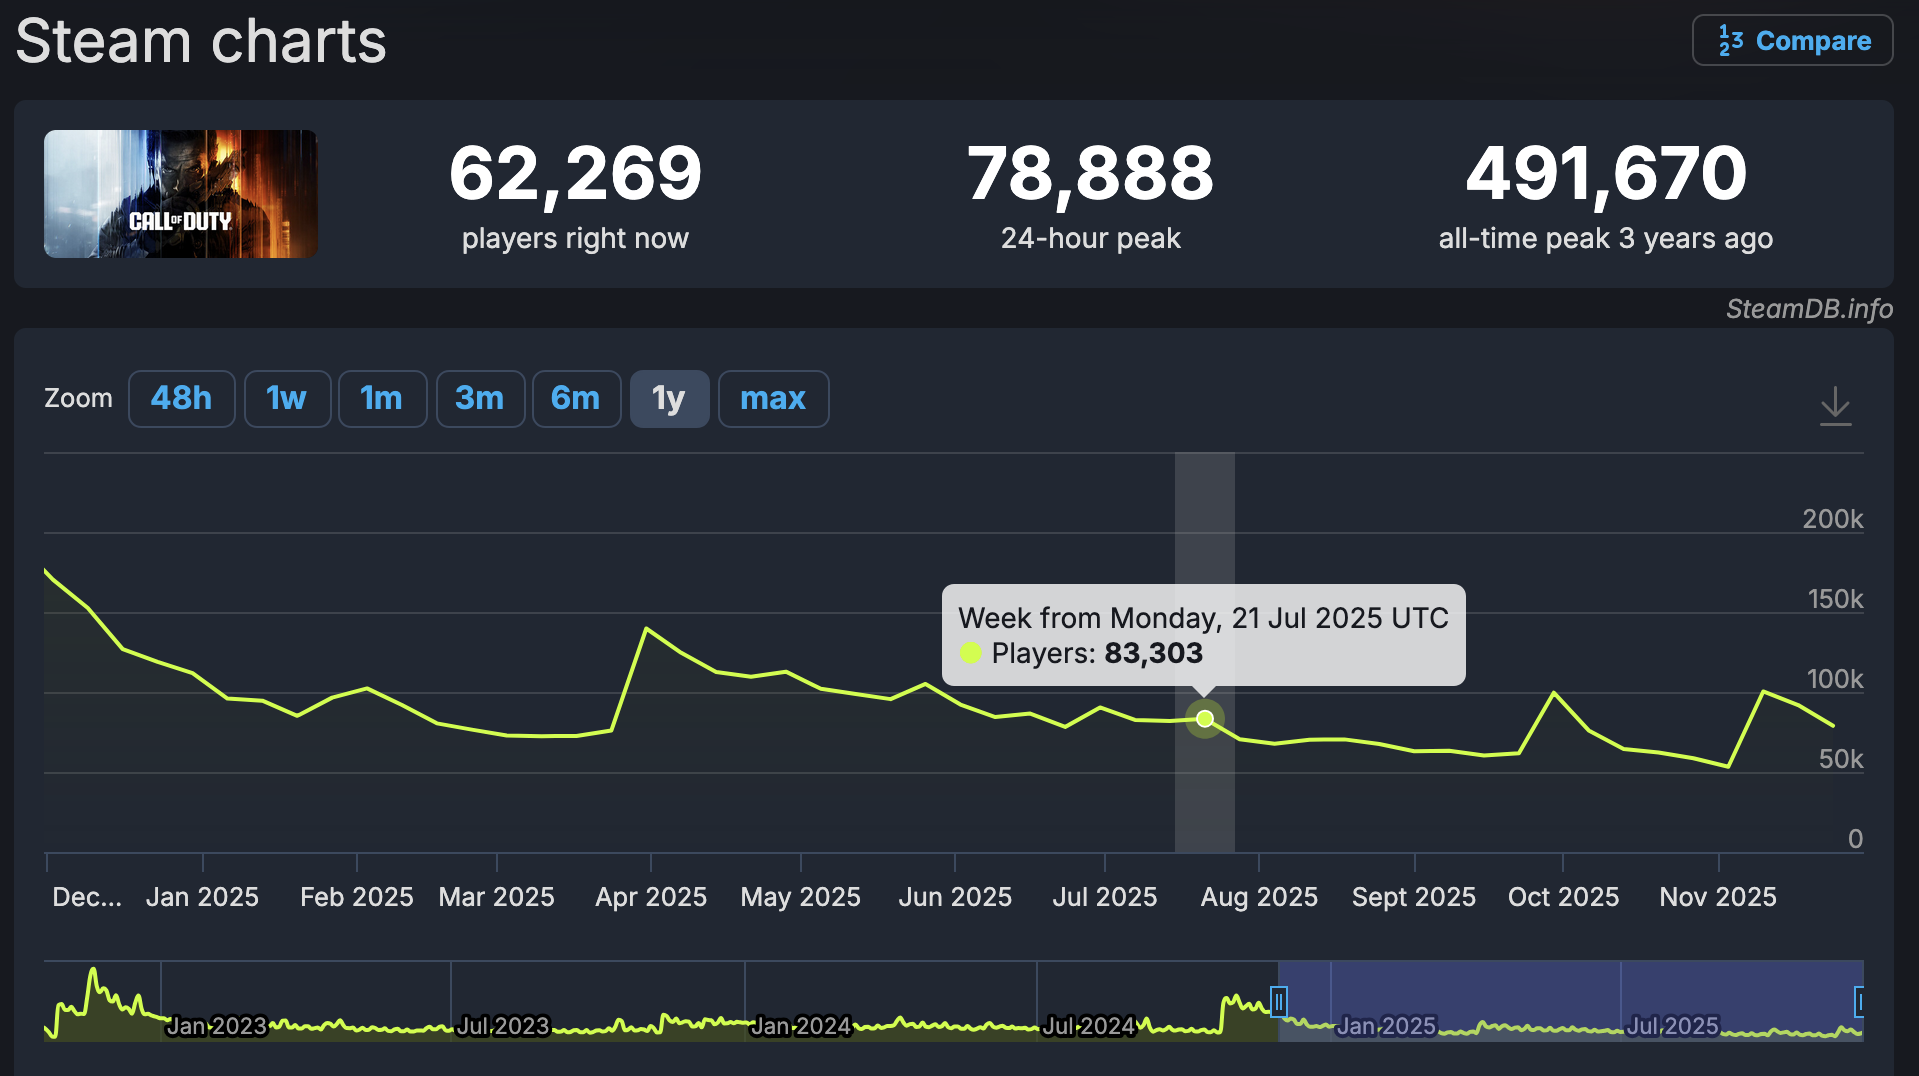Viewport: 1919px width, 1076px height.
Task: Set zoom range to 1m
Action: coord(382,399)
